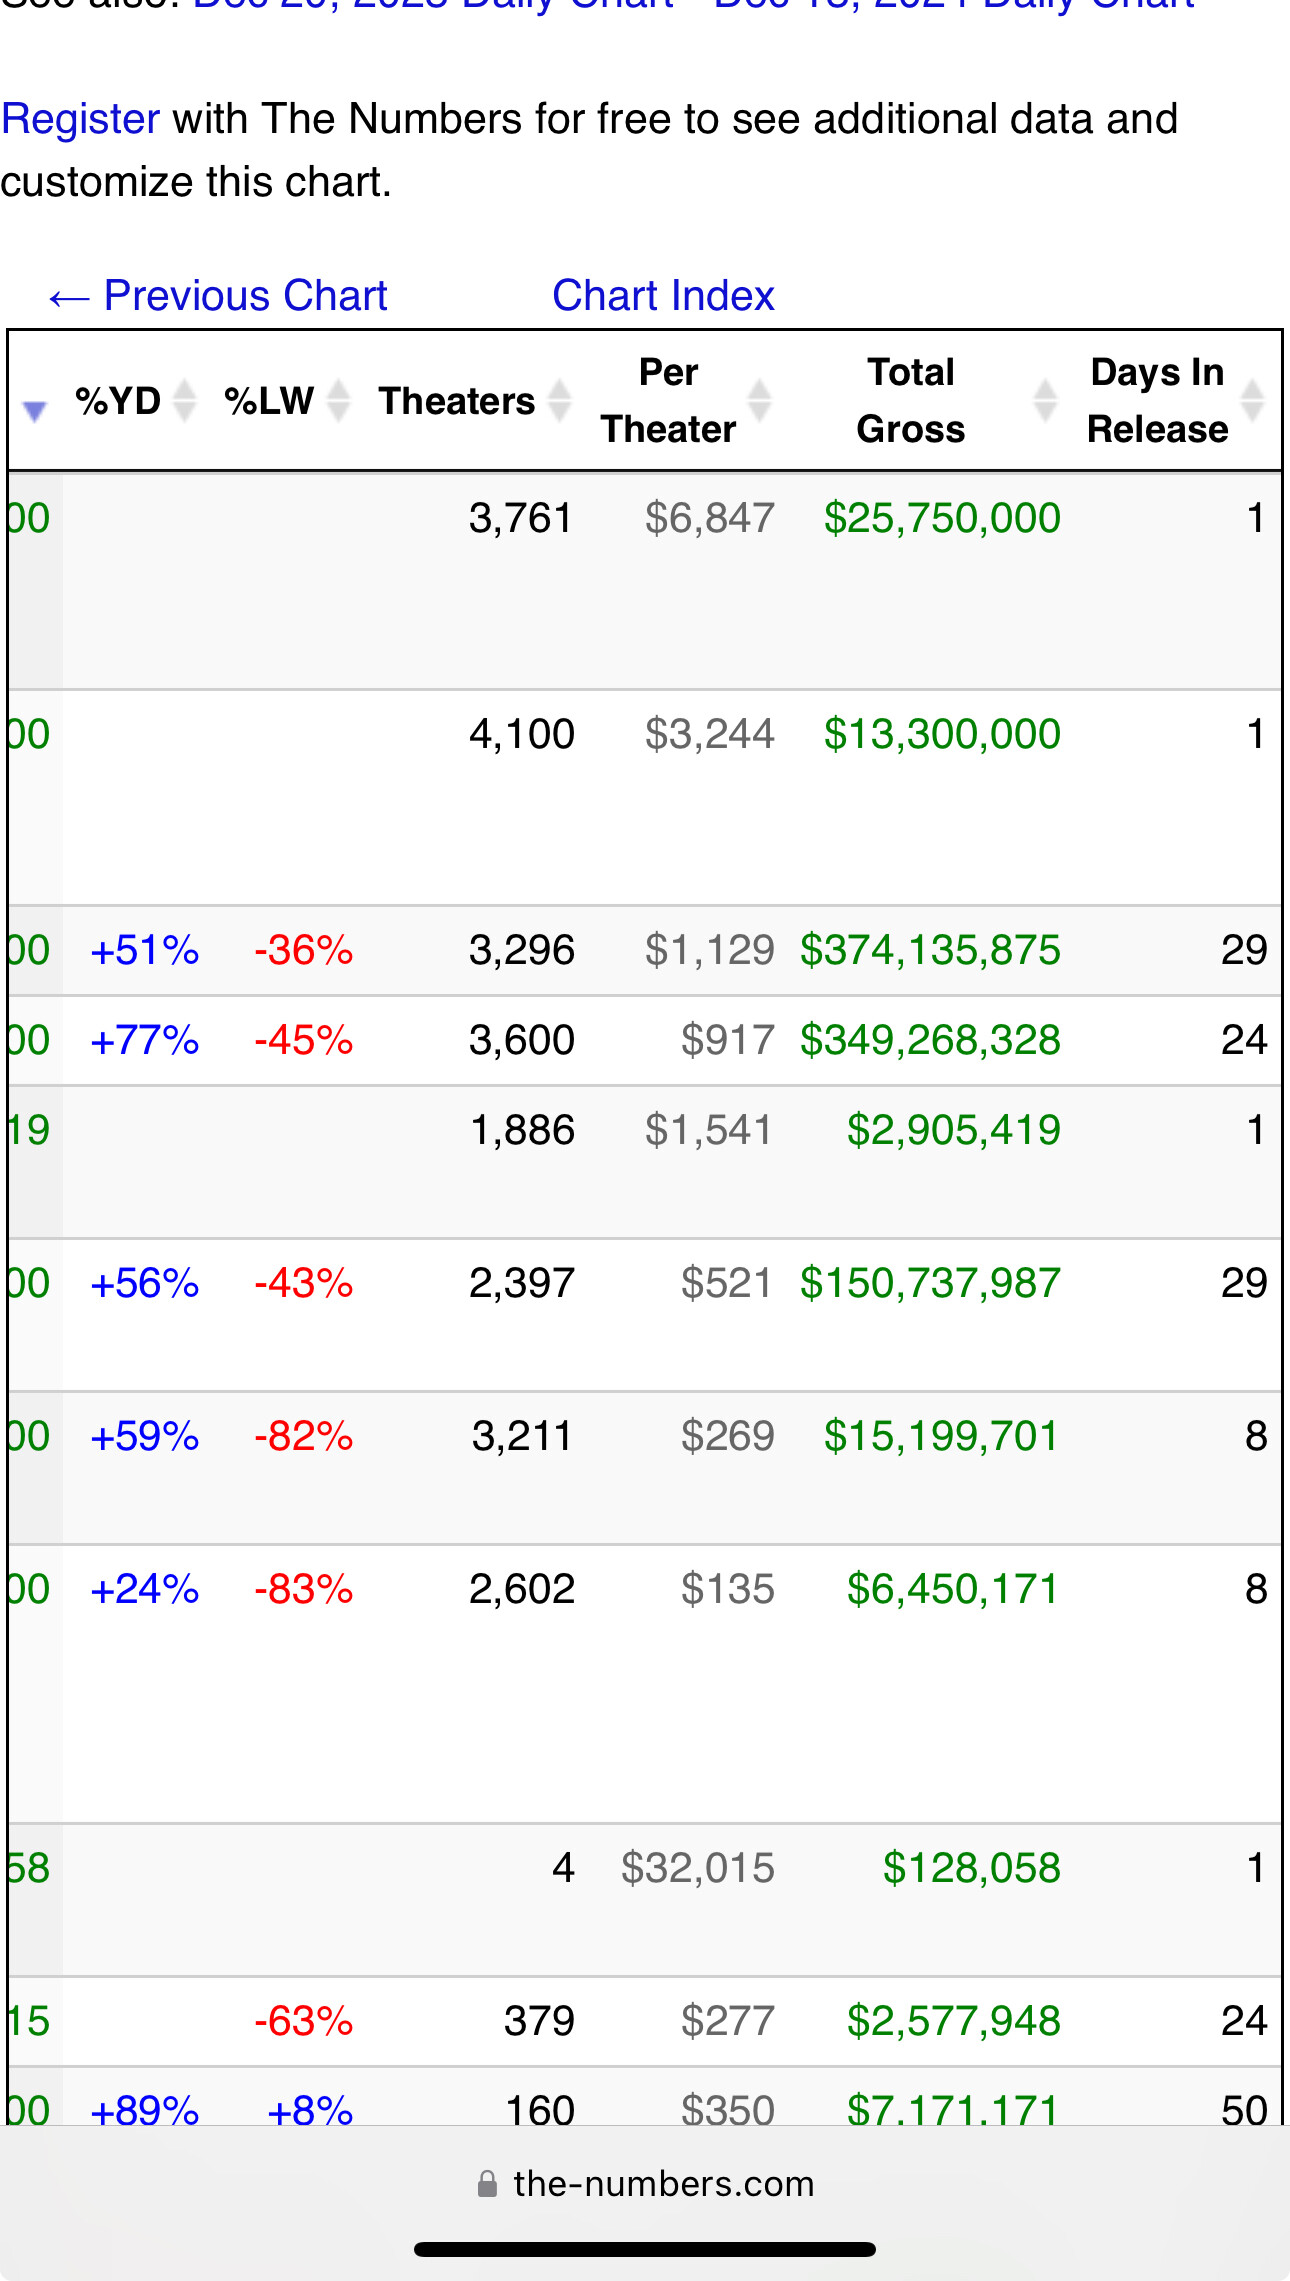Click the sort arrows next to Total Gross
Screen dimensions: 1290x2281
point(1045,401)
